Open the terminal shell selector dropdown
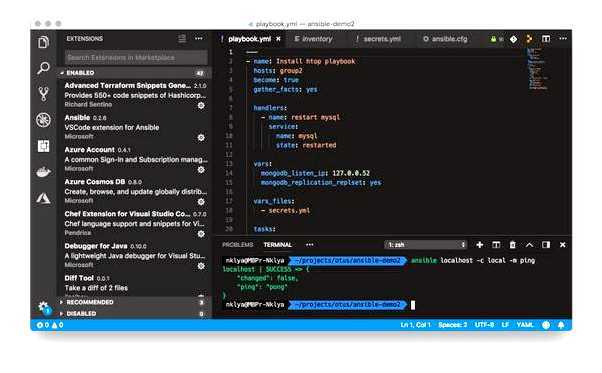The width and height of the screenshot is (602, 373). point(426,245)
